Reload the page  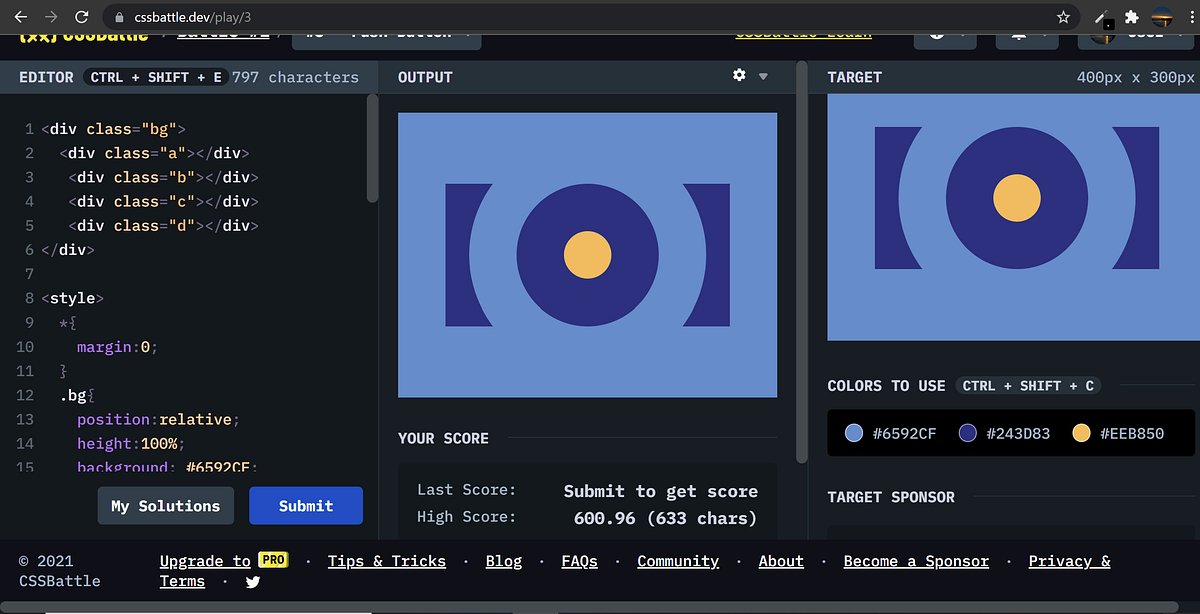pyautogui.click(x=83, y=17)
